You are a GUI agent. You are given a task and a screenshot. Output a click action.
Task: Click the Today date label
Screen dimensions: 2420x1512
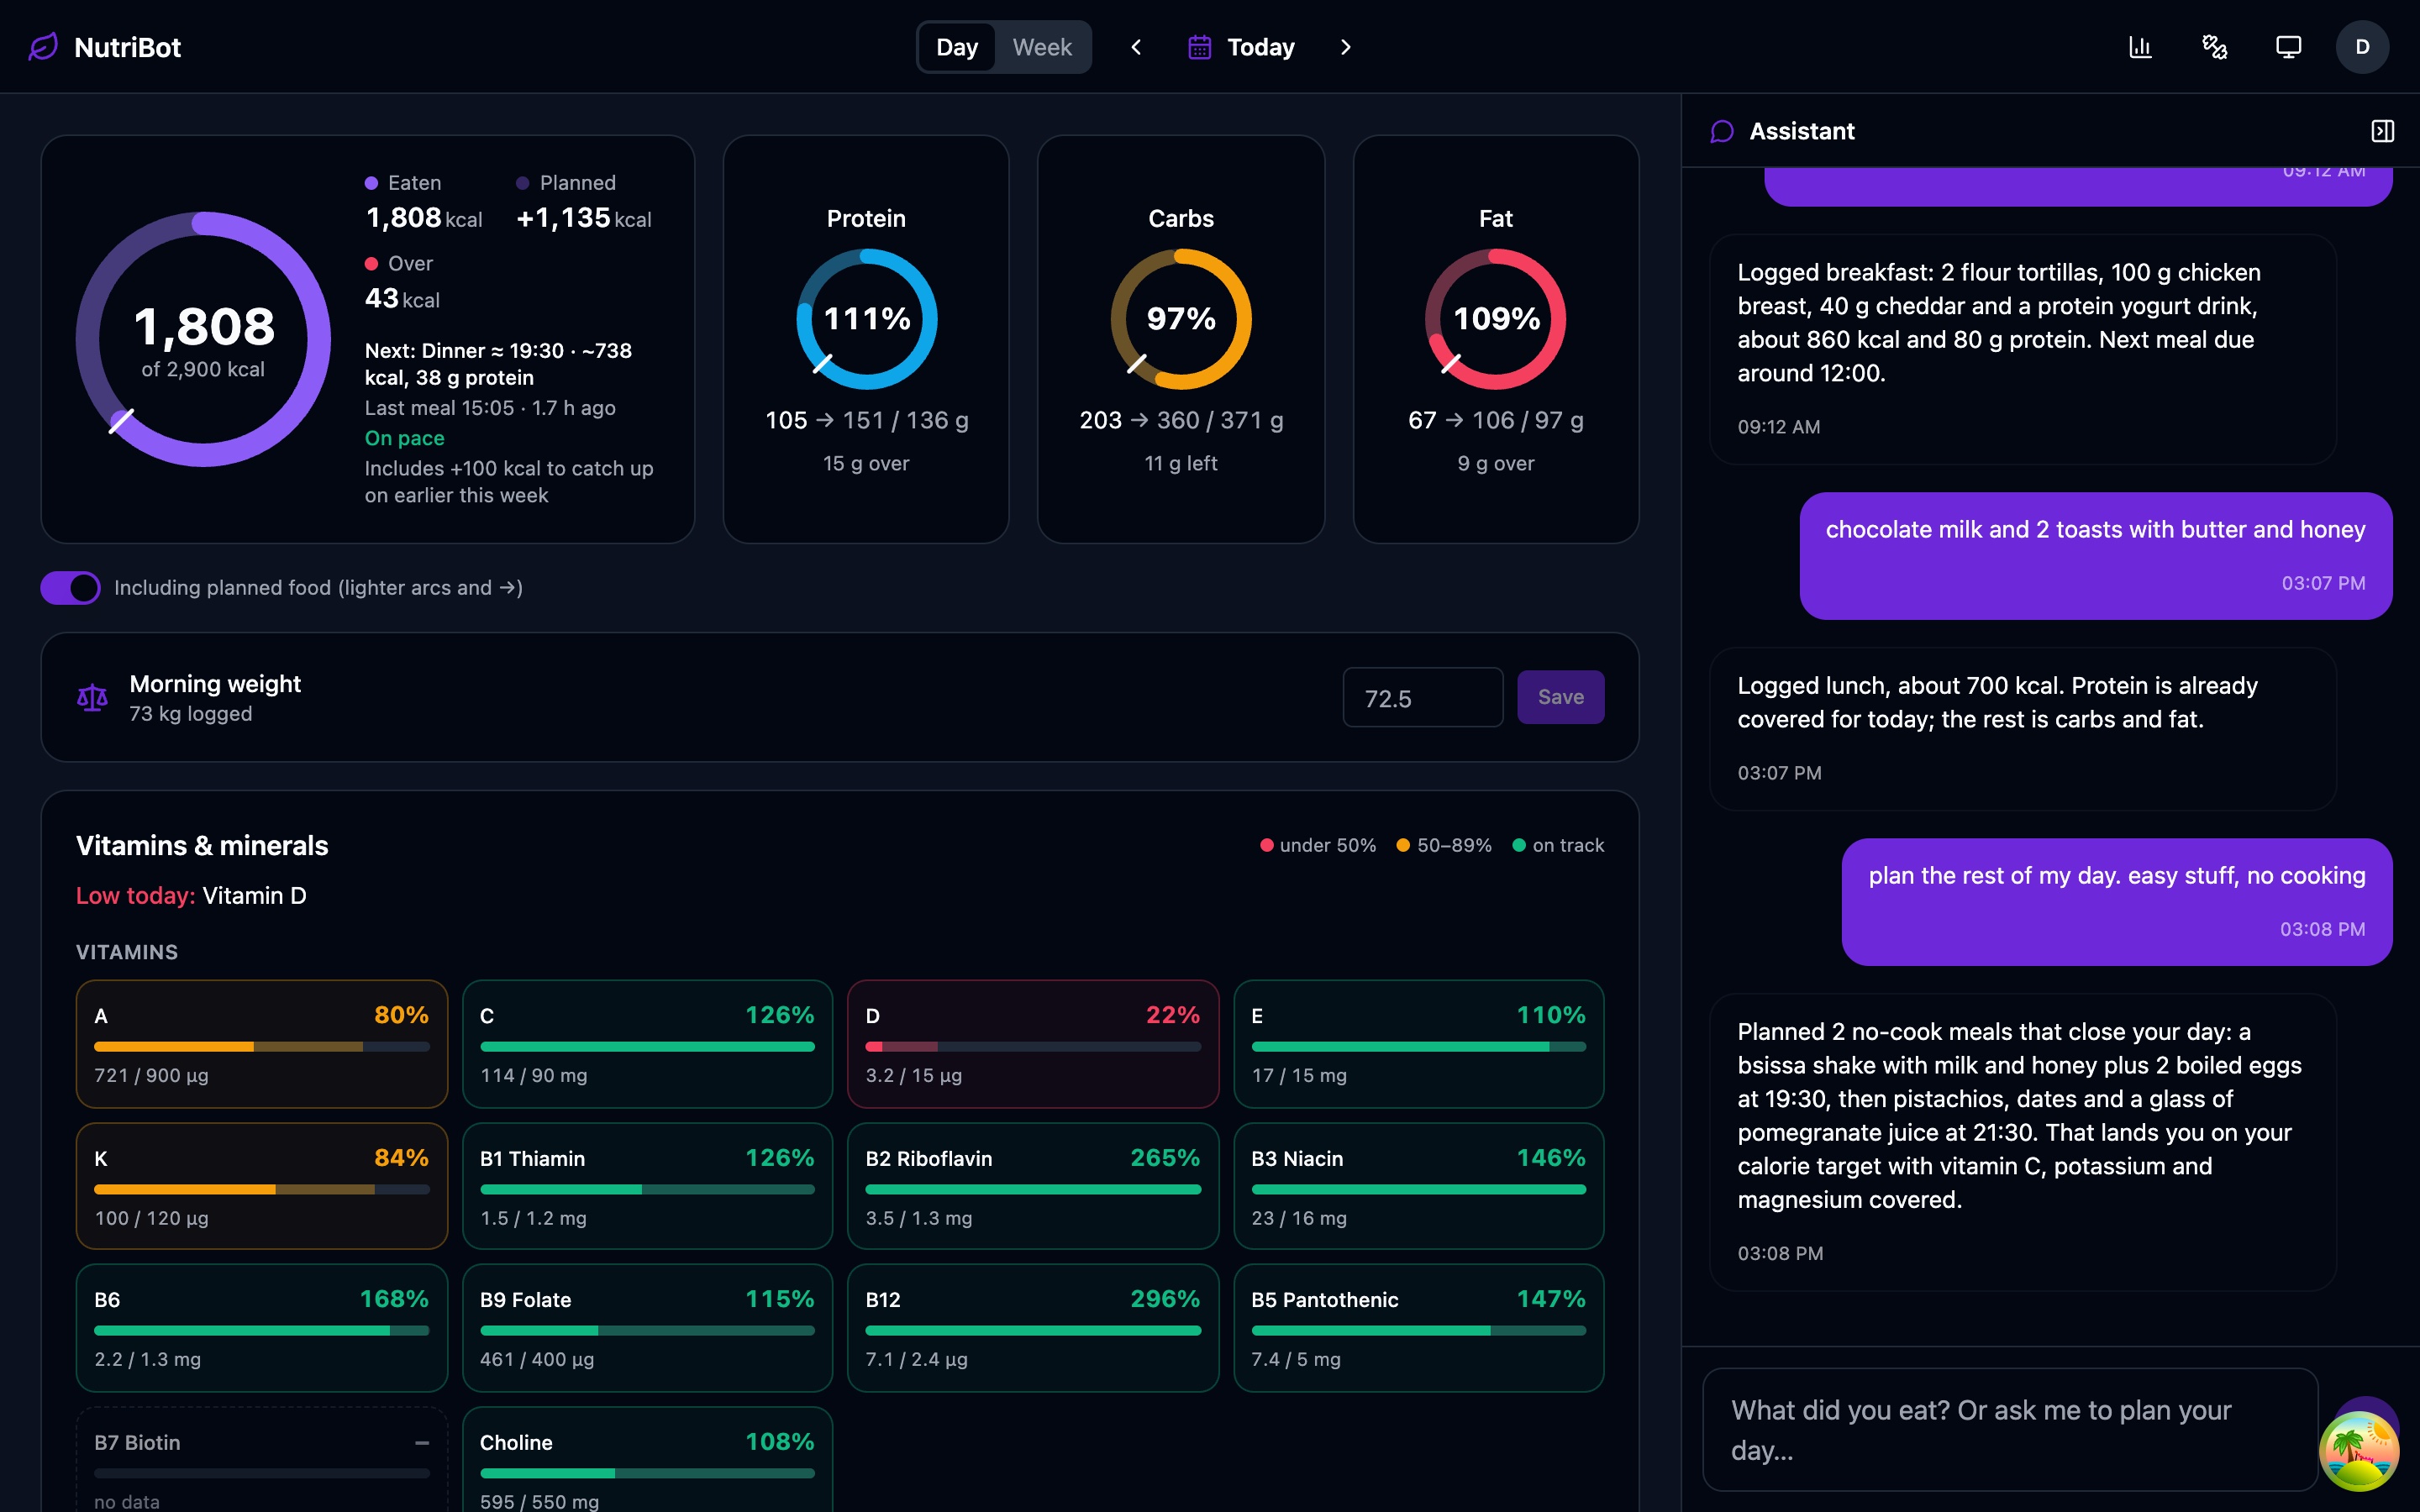coord(1260,47)
